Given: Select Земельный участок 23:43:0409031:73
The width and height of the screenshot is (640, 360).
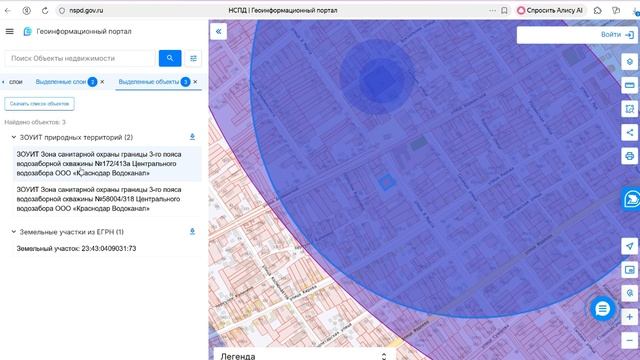Looking at the screenshot, I should pyautogui.click(x=107, y=249).
